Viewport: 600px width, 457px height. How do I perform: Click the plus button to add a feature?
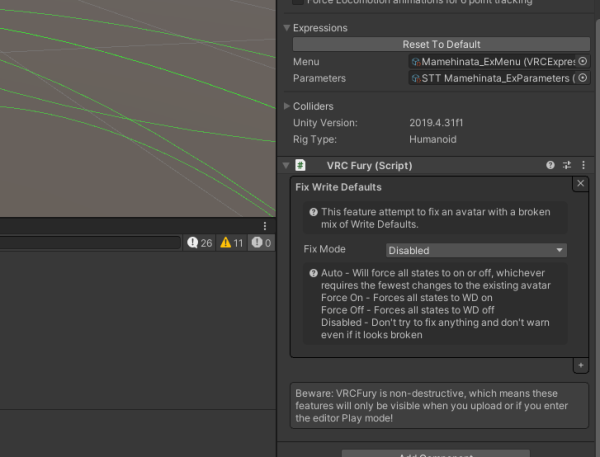[x=581, y=366]
